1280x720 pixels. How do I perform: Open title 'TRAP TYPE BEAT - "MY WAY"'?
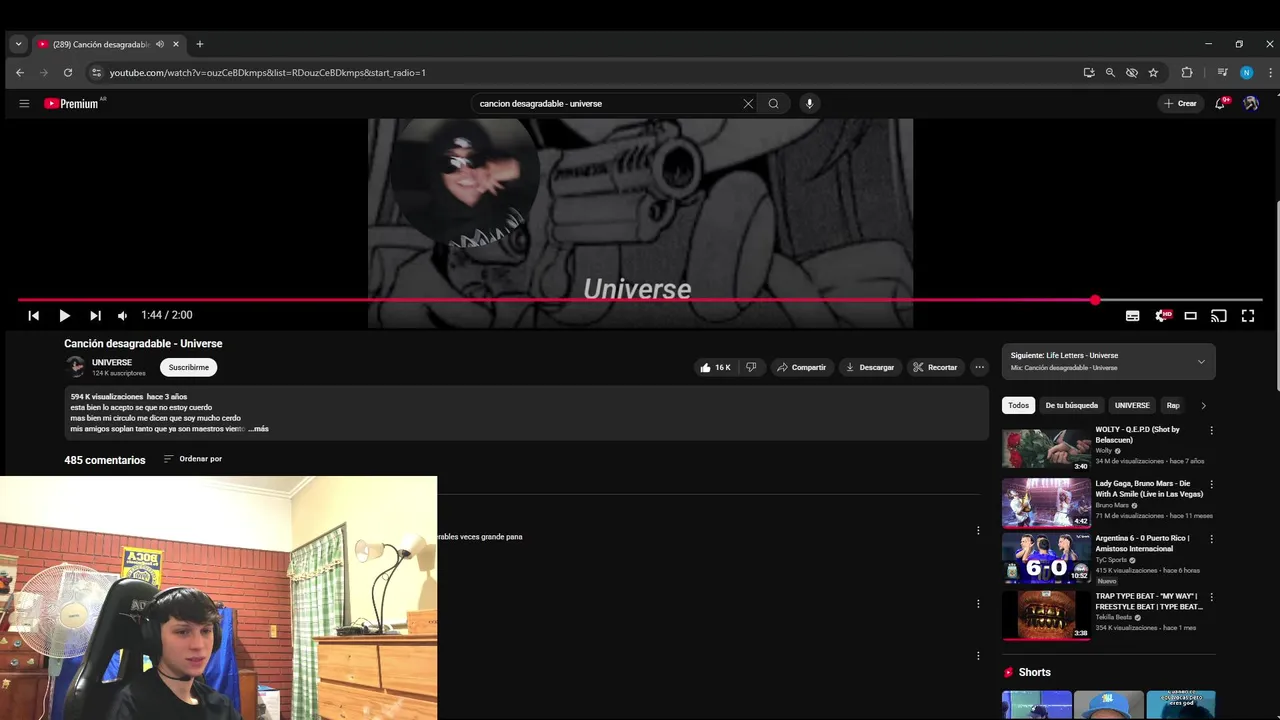point(1149,601)
